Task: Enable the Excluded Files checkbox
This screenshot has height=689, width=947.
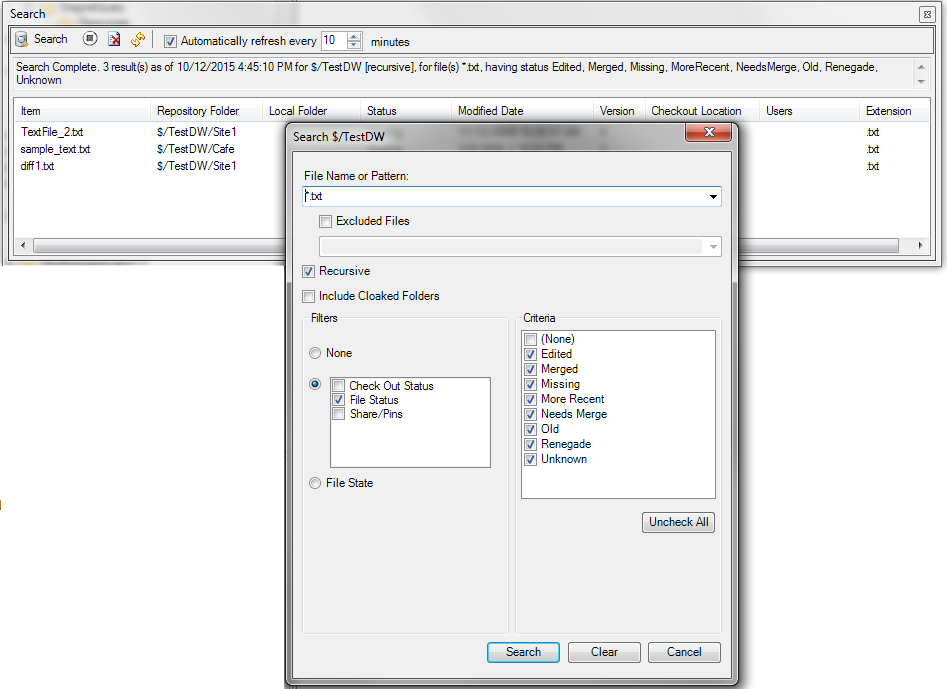Action: pos(326,222)
